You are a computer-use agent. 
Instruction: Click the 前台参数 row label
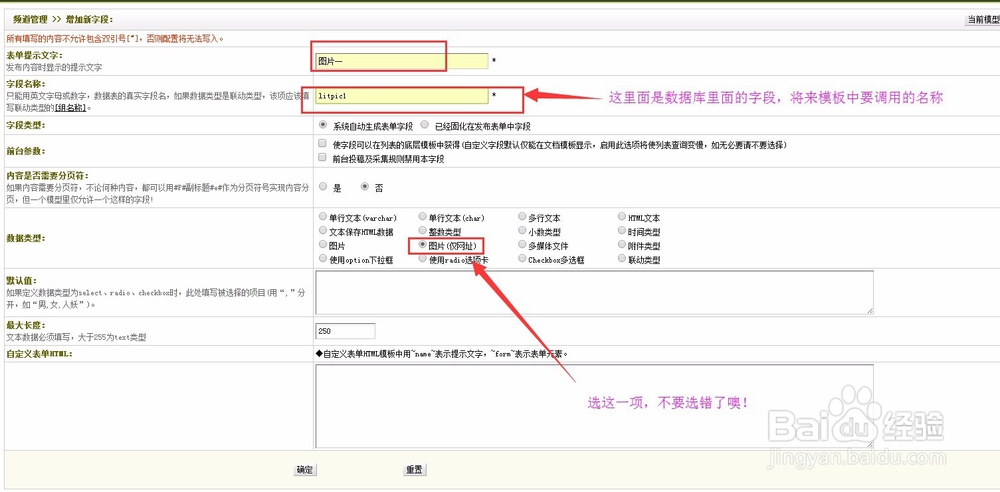[x=26, y=151]
